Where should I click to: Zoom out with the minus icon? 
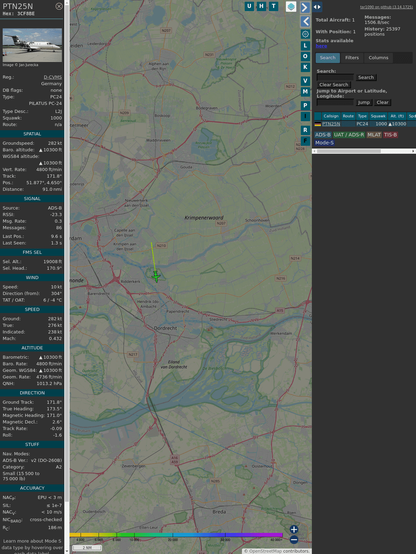(294, 540)
